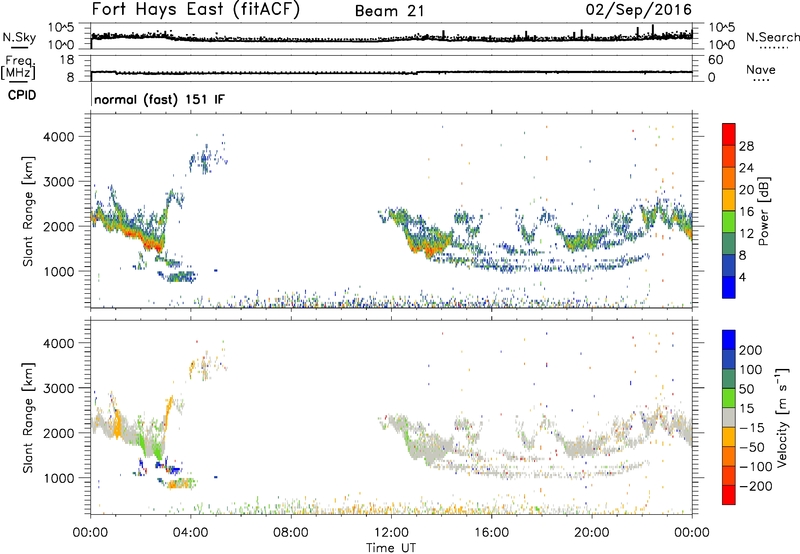Image resolution: width=800 pixels, height=554 pixels.
Task: Click the 'Freq. [MHz]' label
Action: pos(18,67)
